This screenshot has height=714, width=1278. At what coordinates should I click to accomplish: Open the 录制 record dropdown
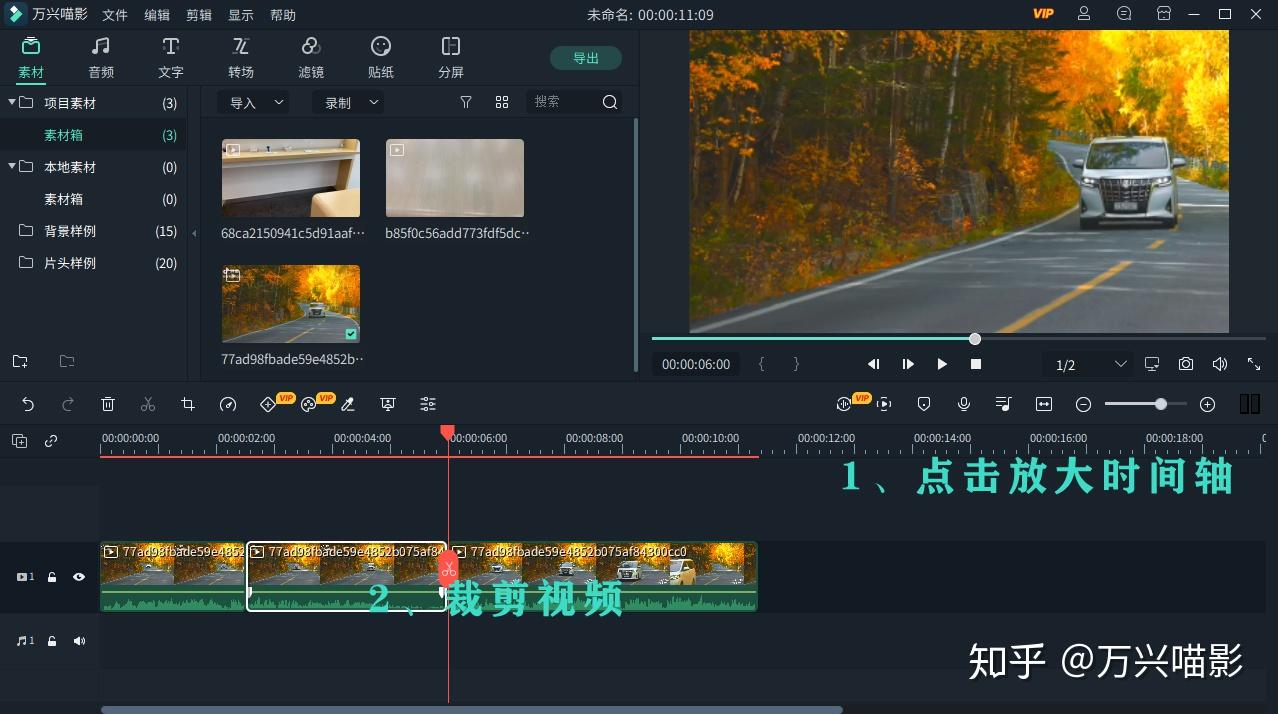(x=347, y=102)
